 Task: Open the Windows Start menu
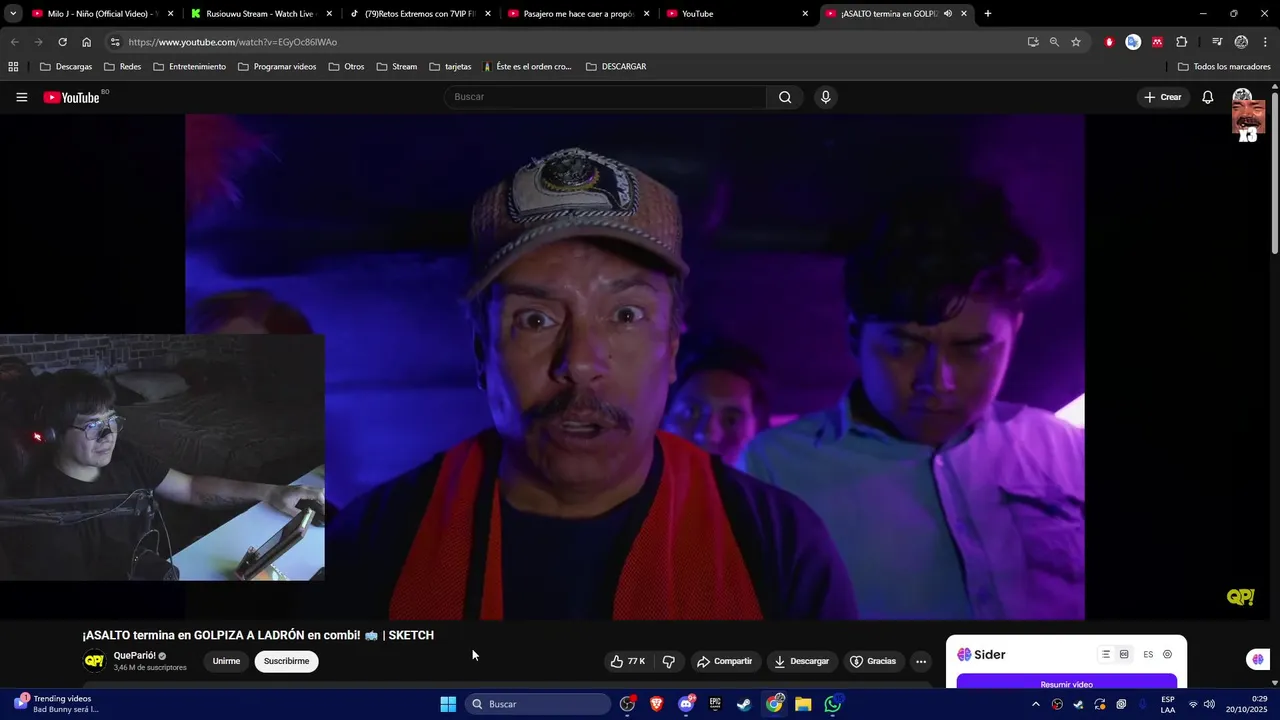(448, 704)
